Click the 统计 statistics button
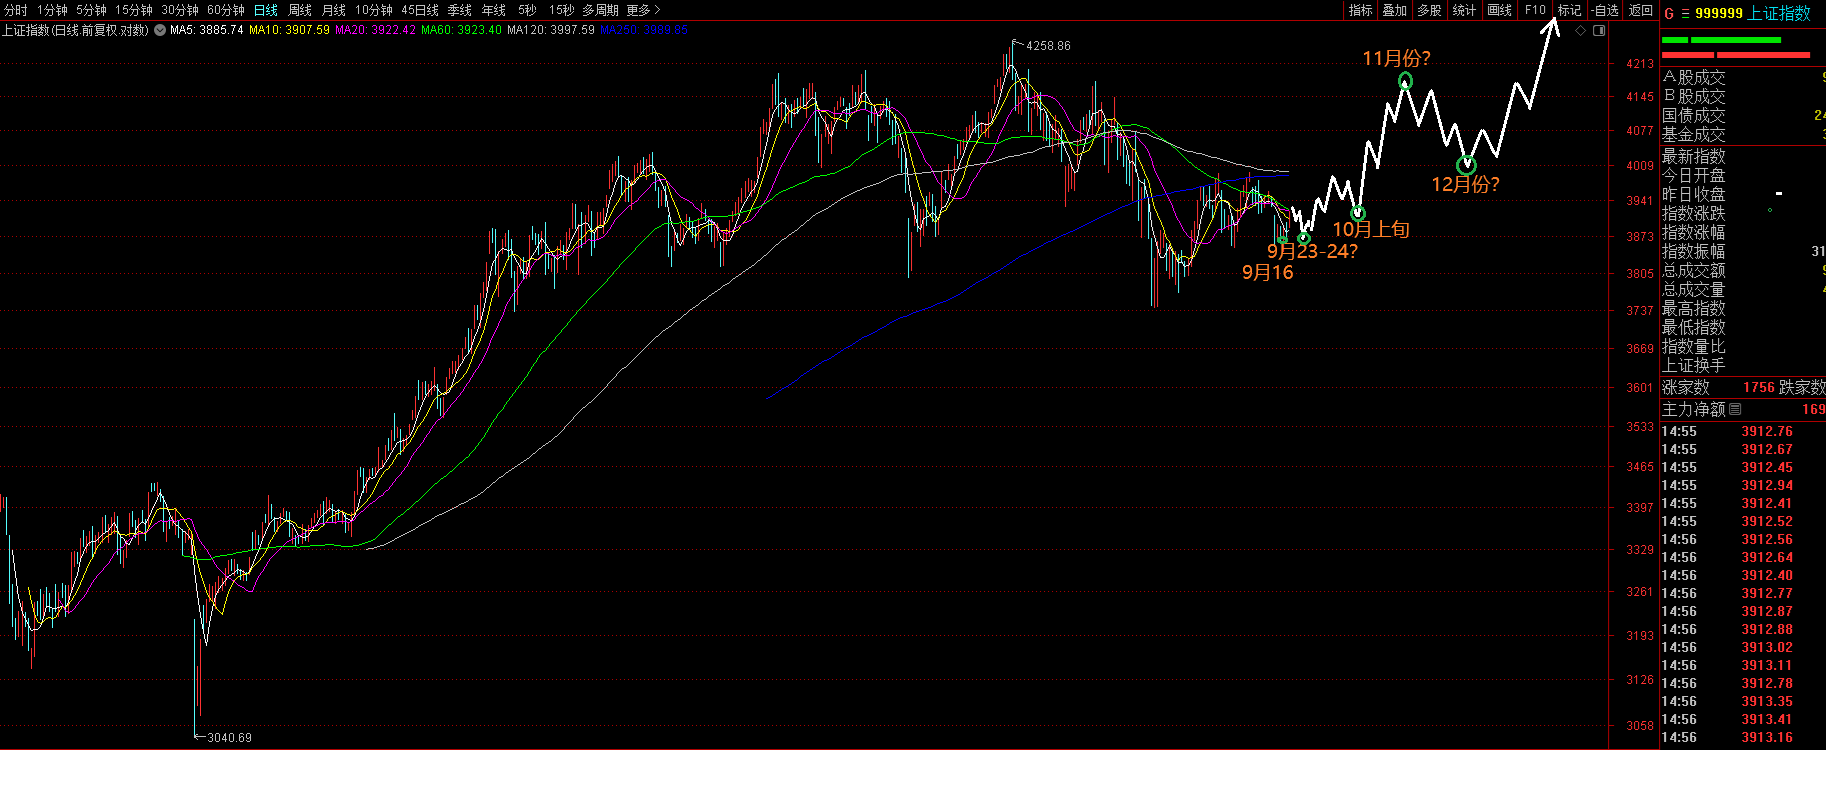The width and height of the screenshot is (1834, 796). (1464, 10)
